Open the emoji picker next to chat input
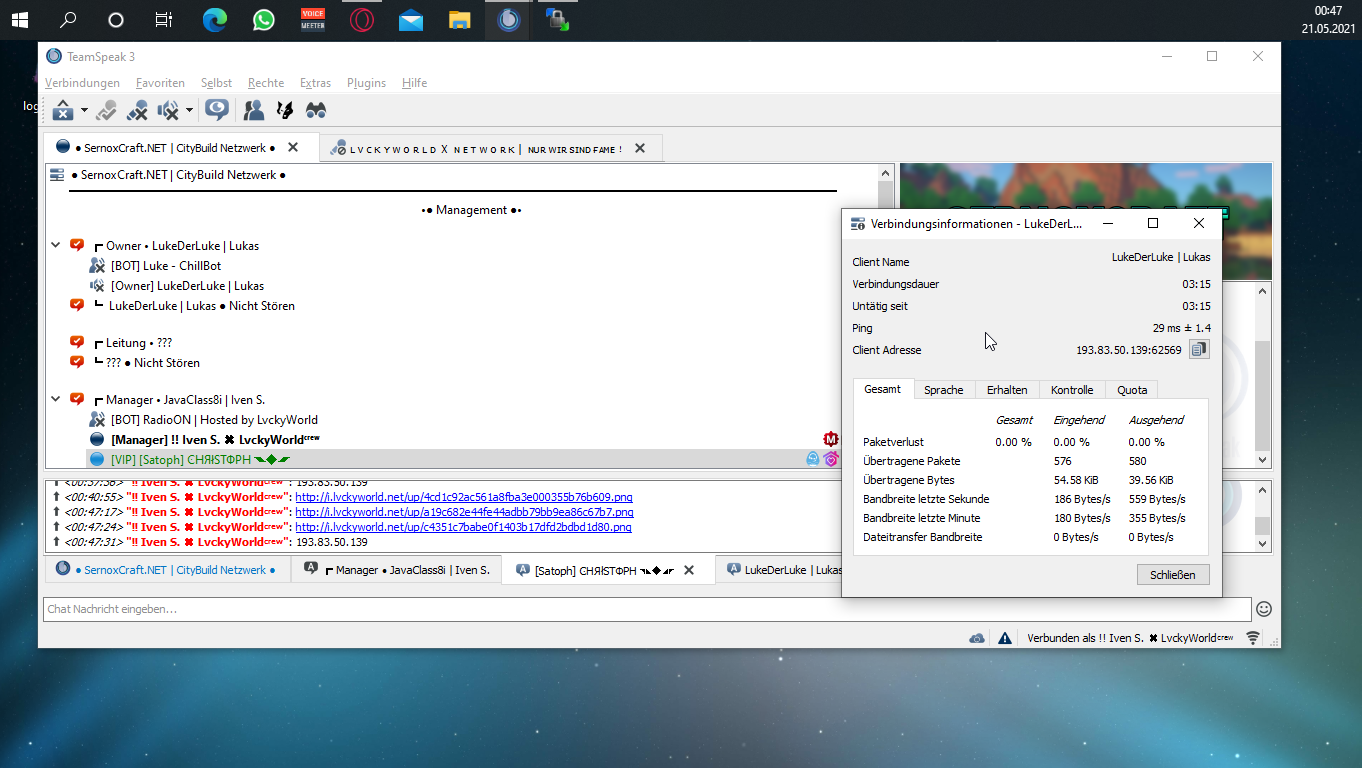Screen dimensions: 1362x768 1264,609
